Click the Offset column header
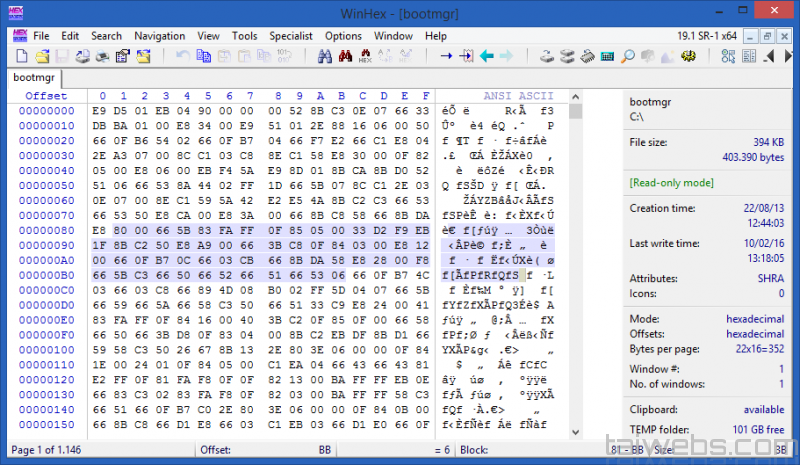The width and height of the screenshot is (800, 465). click(x=46, y=96)
